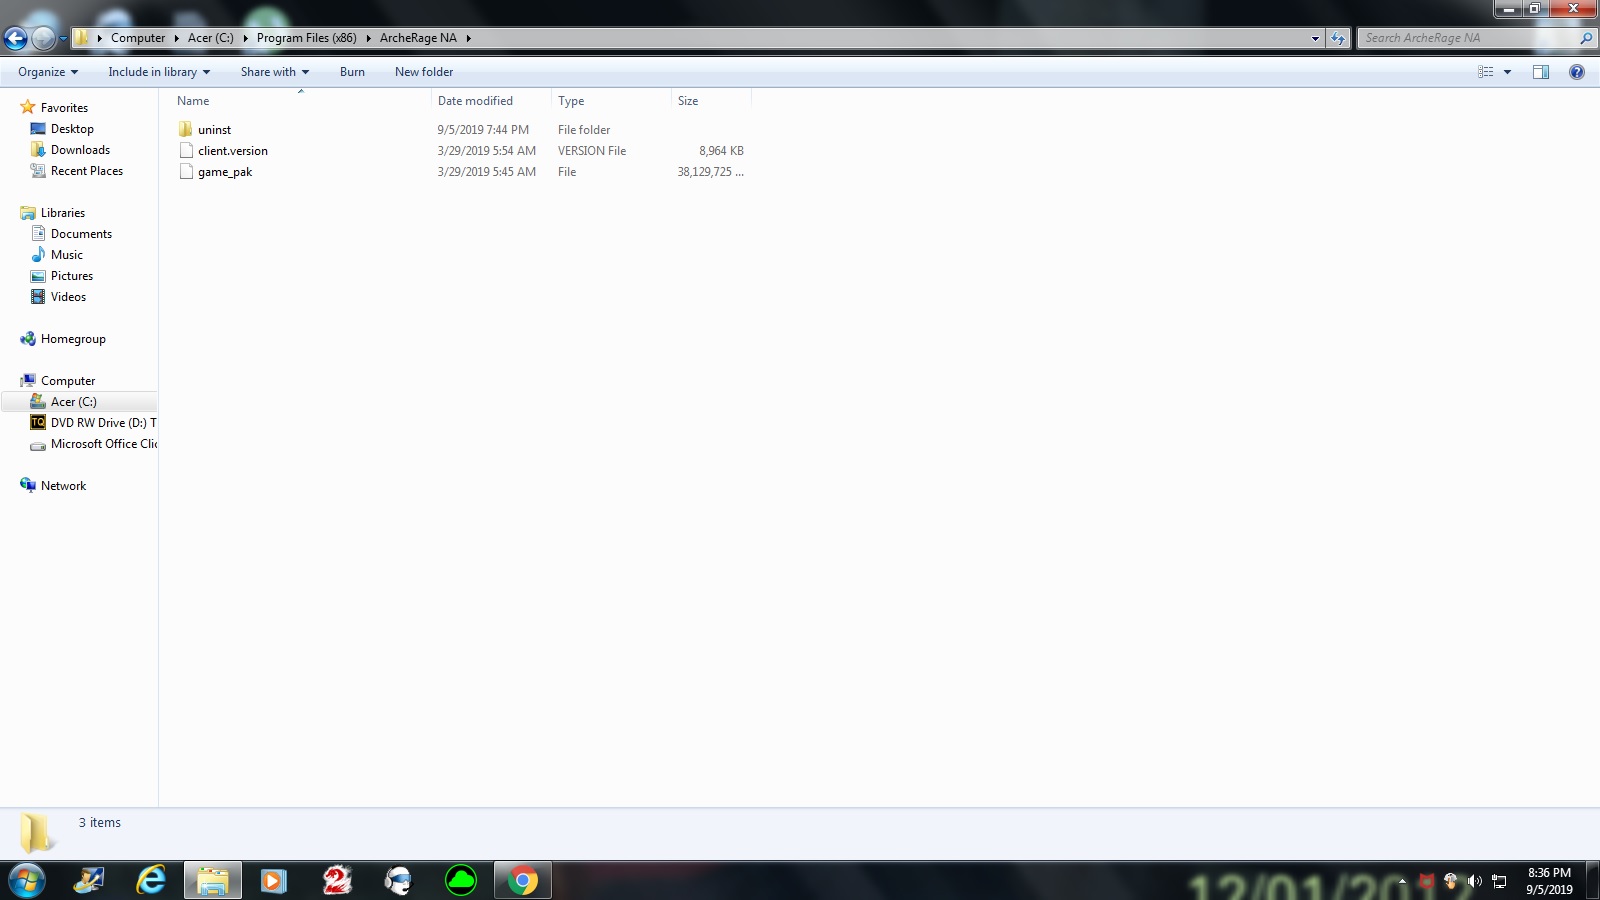The height and width of the screenshot is (900, 1600).
Task: Click Windows Explorer taskbar icon
Action: coord(212,880)
